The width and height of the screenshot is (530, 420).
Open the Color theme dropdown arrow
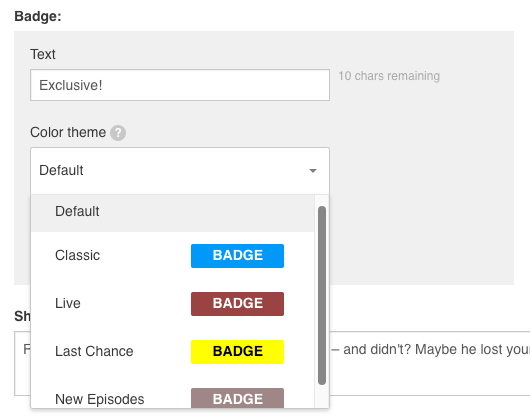313,171
